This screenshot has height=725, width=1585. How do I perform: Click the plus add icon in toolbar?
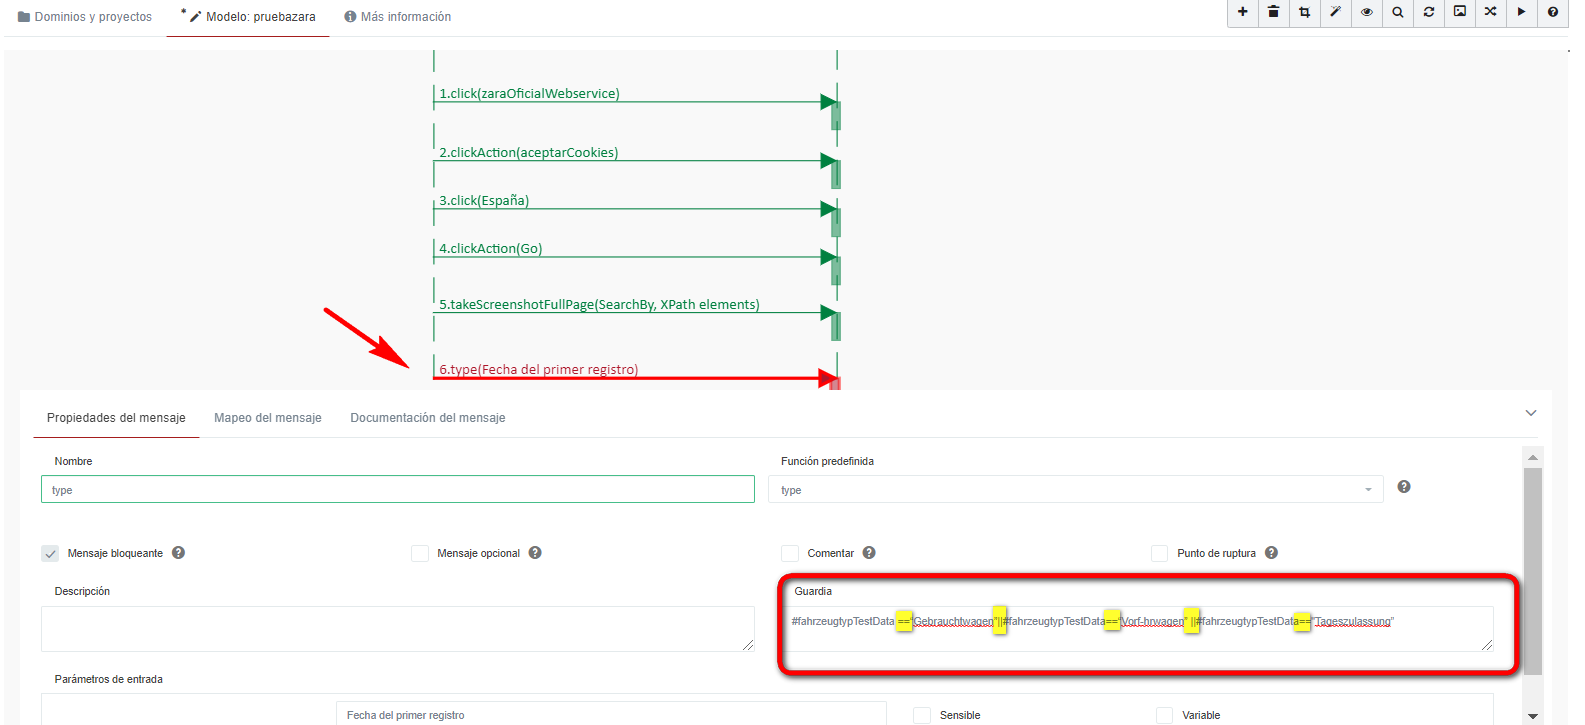1242,12
